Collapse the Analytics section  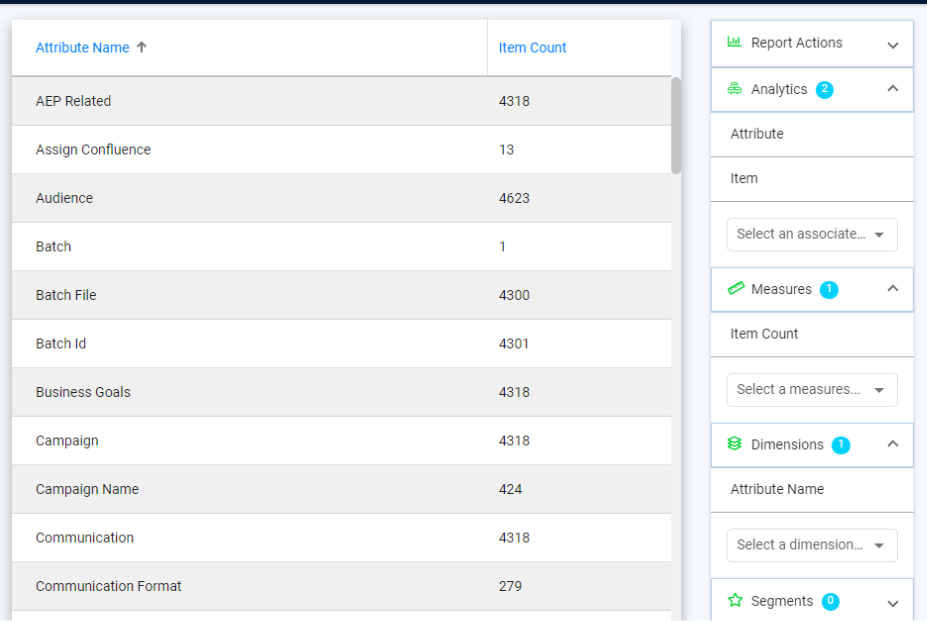(893, 88)
